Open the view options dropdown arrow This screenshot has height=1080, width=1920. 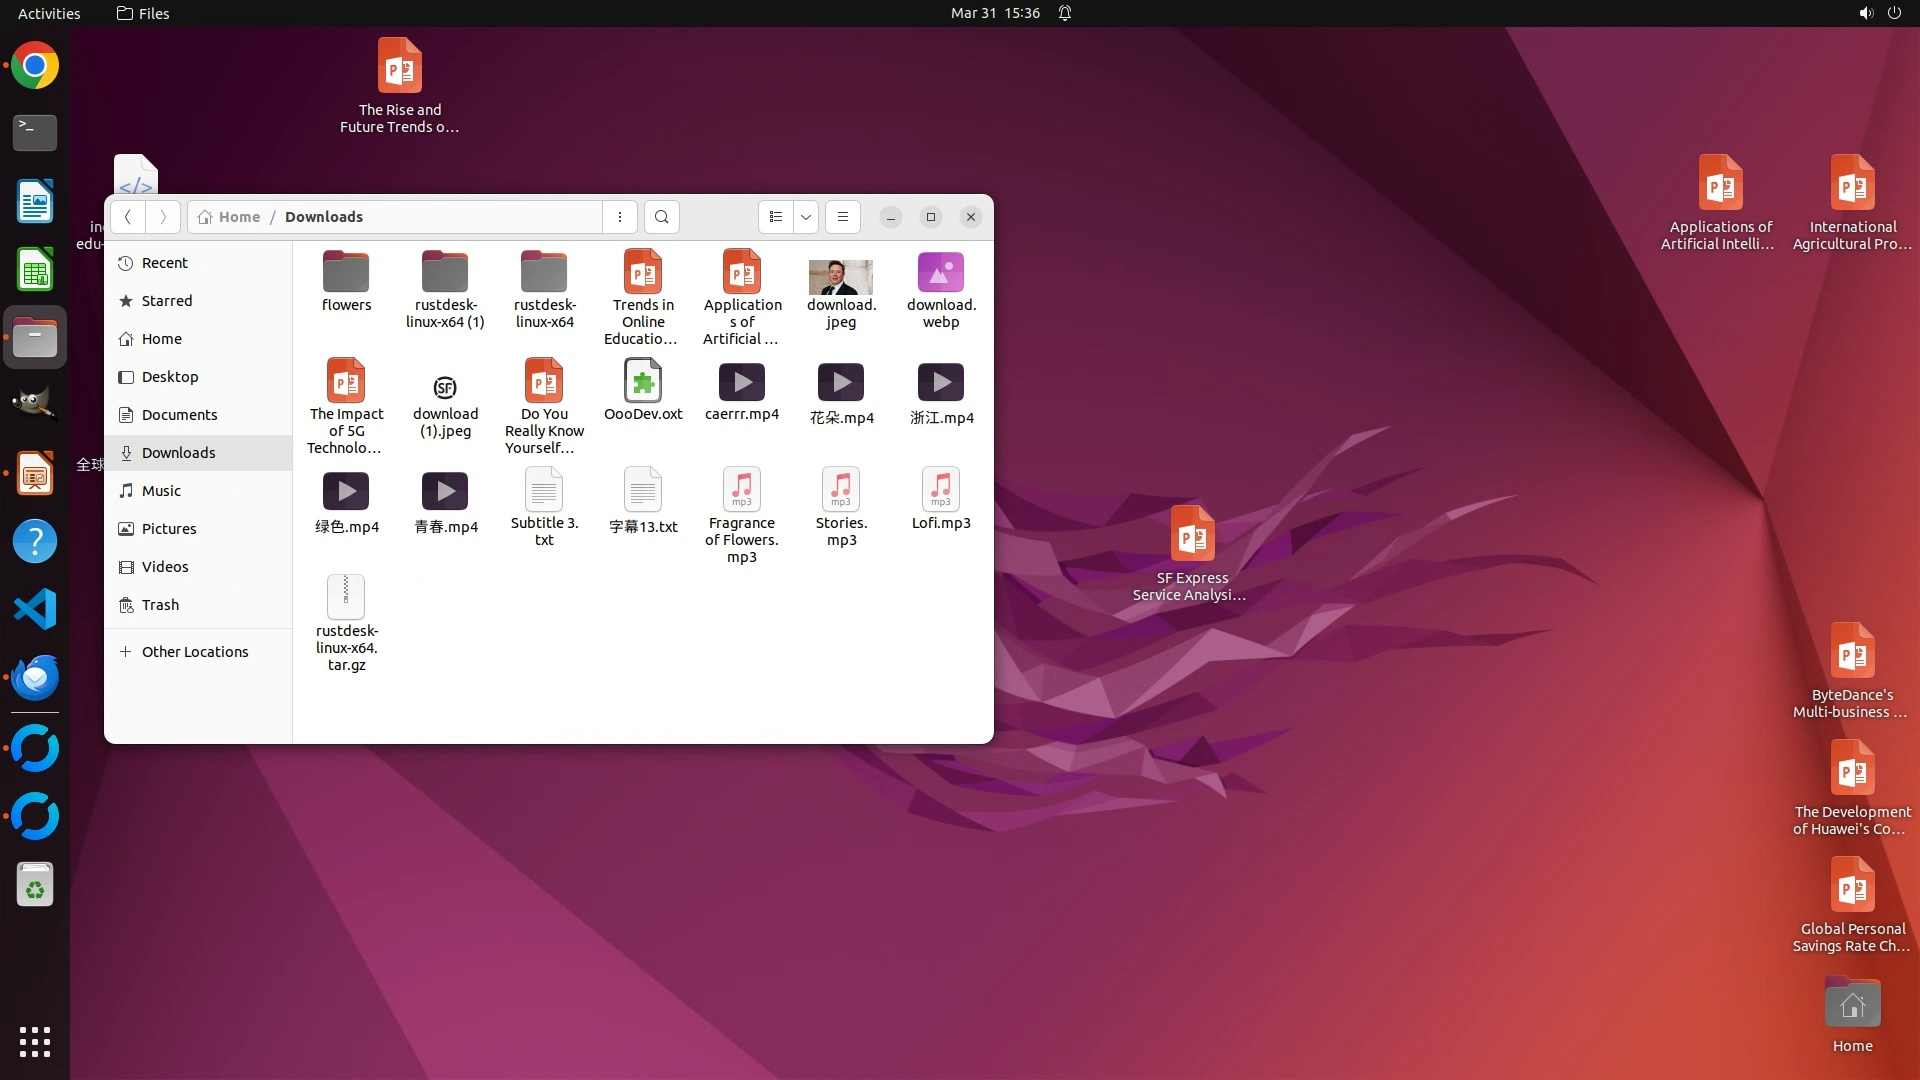pos(806,217)
